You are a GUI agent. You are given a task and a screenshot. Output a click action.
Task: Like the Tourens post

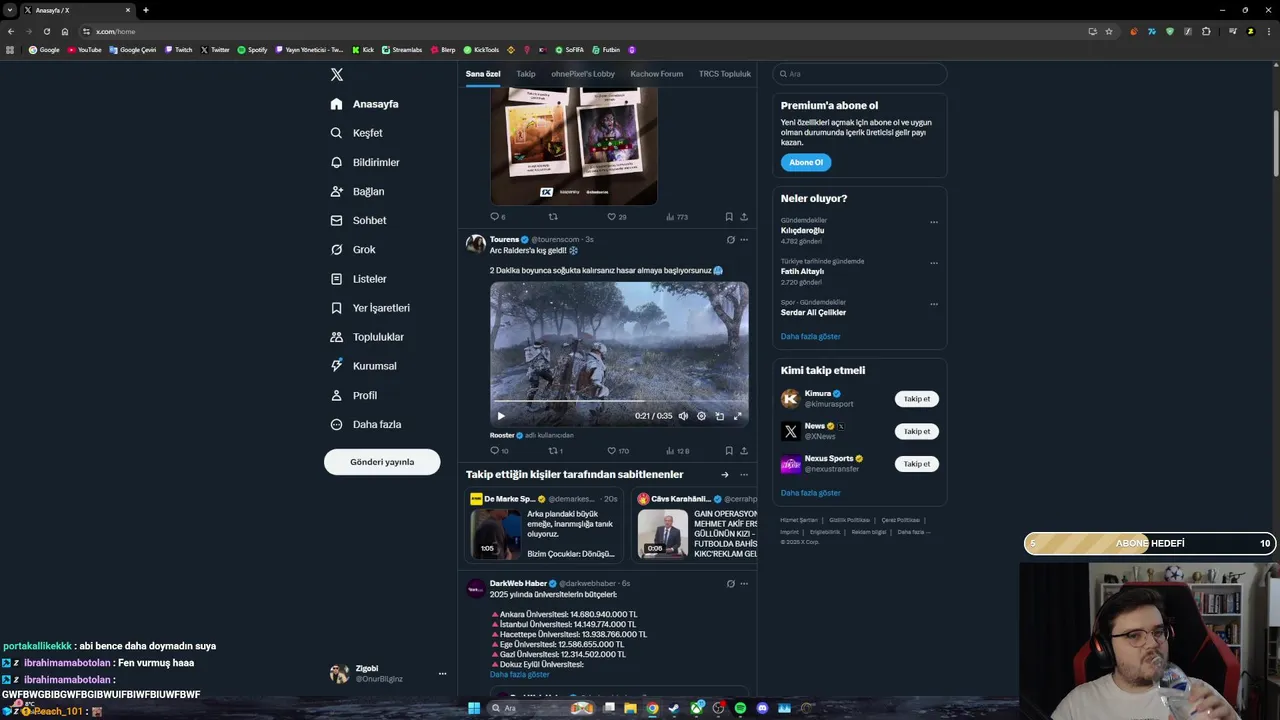618,451
